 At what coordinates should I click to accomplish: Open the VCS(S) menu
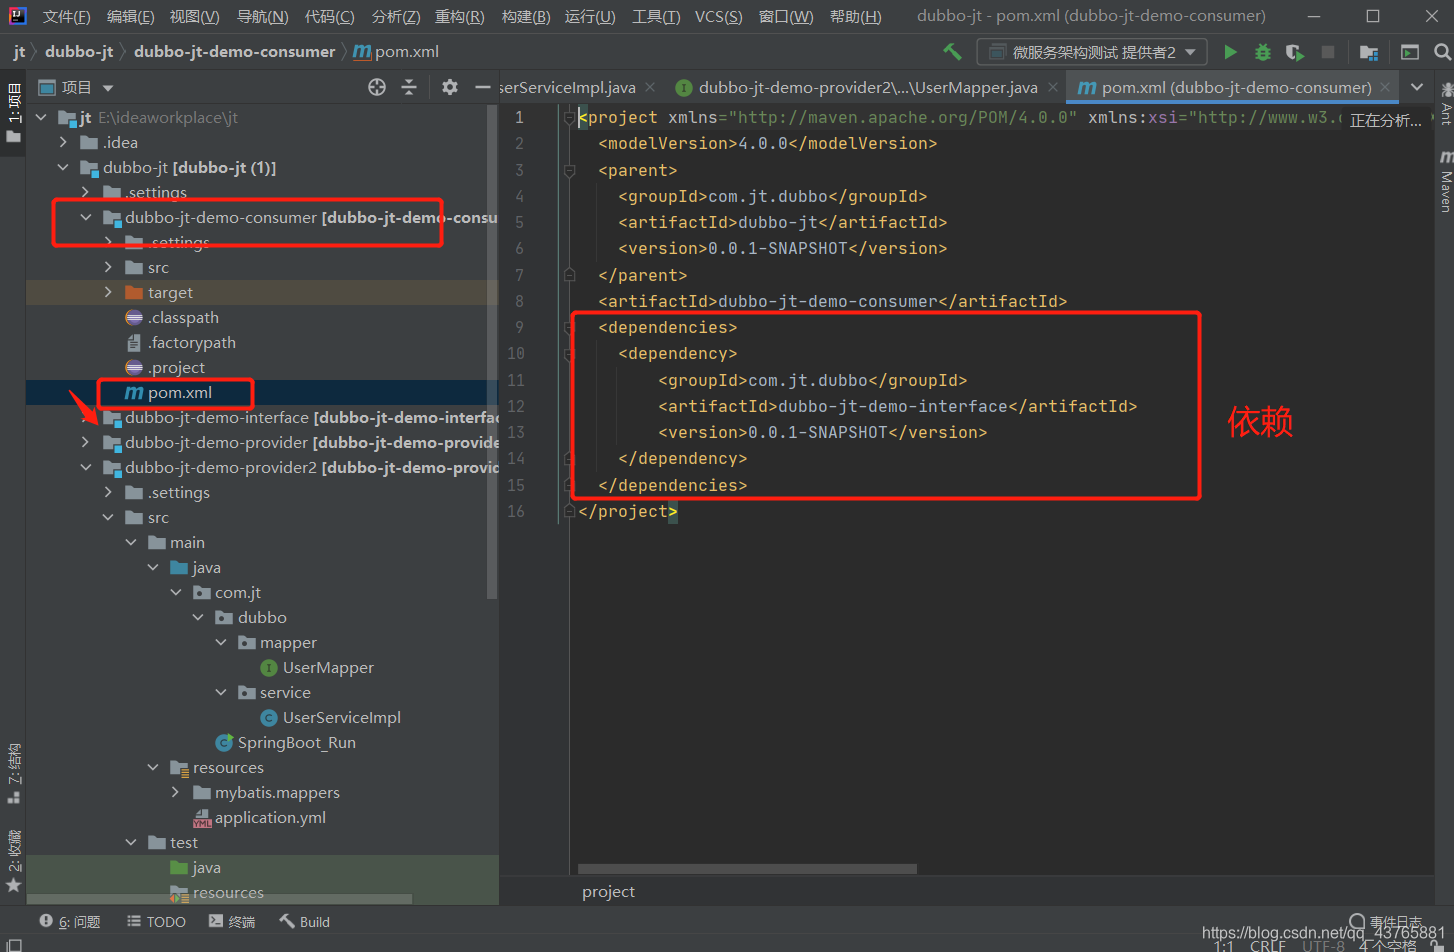[x=719, y=16]
